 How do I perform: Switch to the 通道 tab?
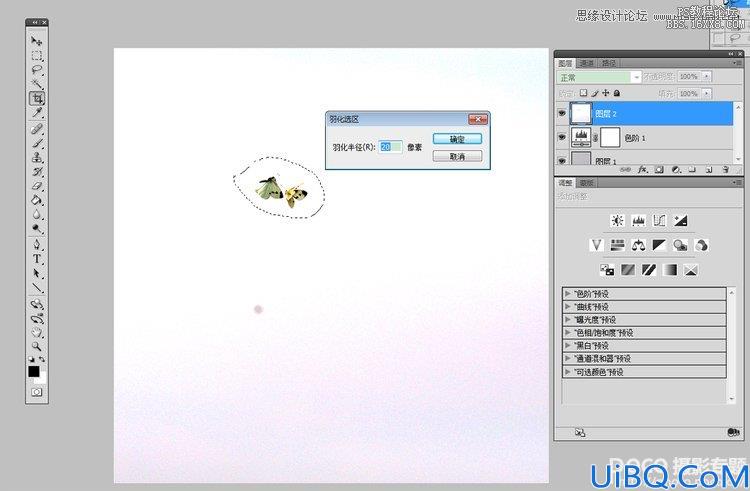(586, 63)
